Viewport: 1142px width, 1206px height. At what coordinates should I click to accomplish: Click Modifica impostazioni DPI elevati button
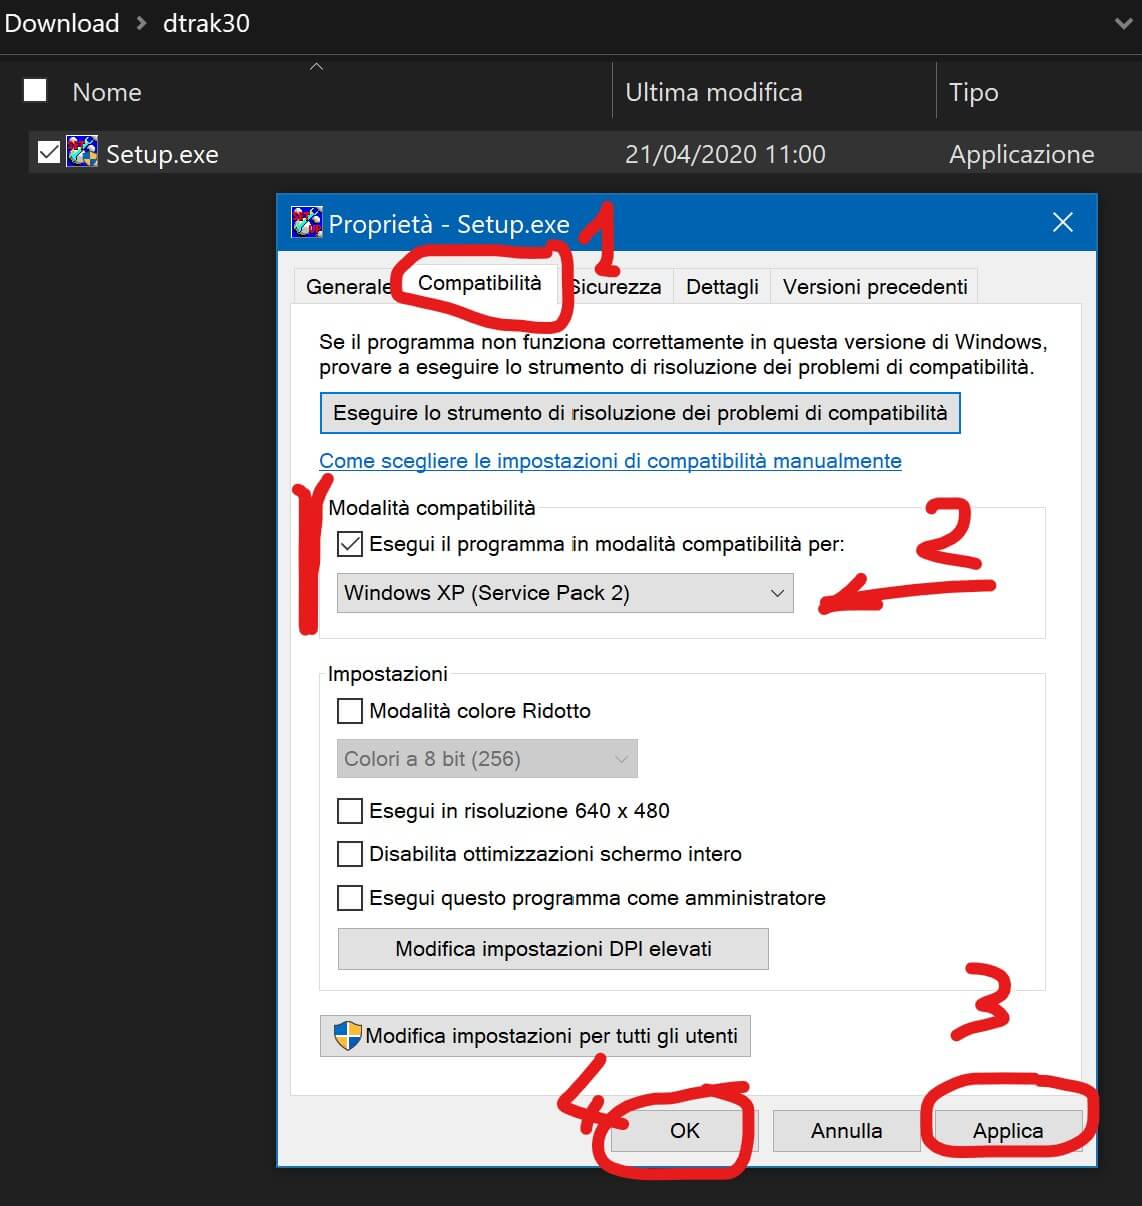coord(553,949)
